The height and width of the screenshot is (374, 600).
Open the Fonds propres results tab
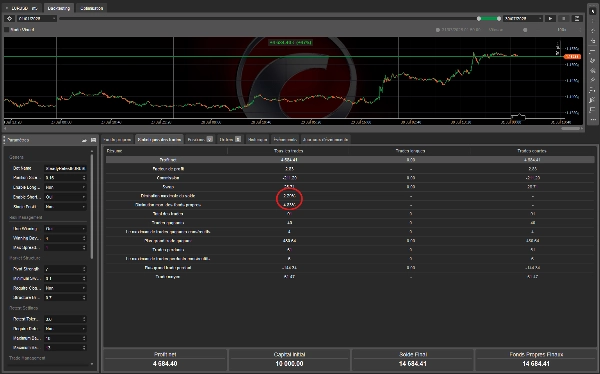pyautogui.click(x=117, y=139)
